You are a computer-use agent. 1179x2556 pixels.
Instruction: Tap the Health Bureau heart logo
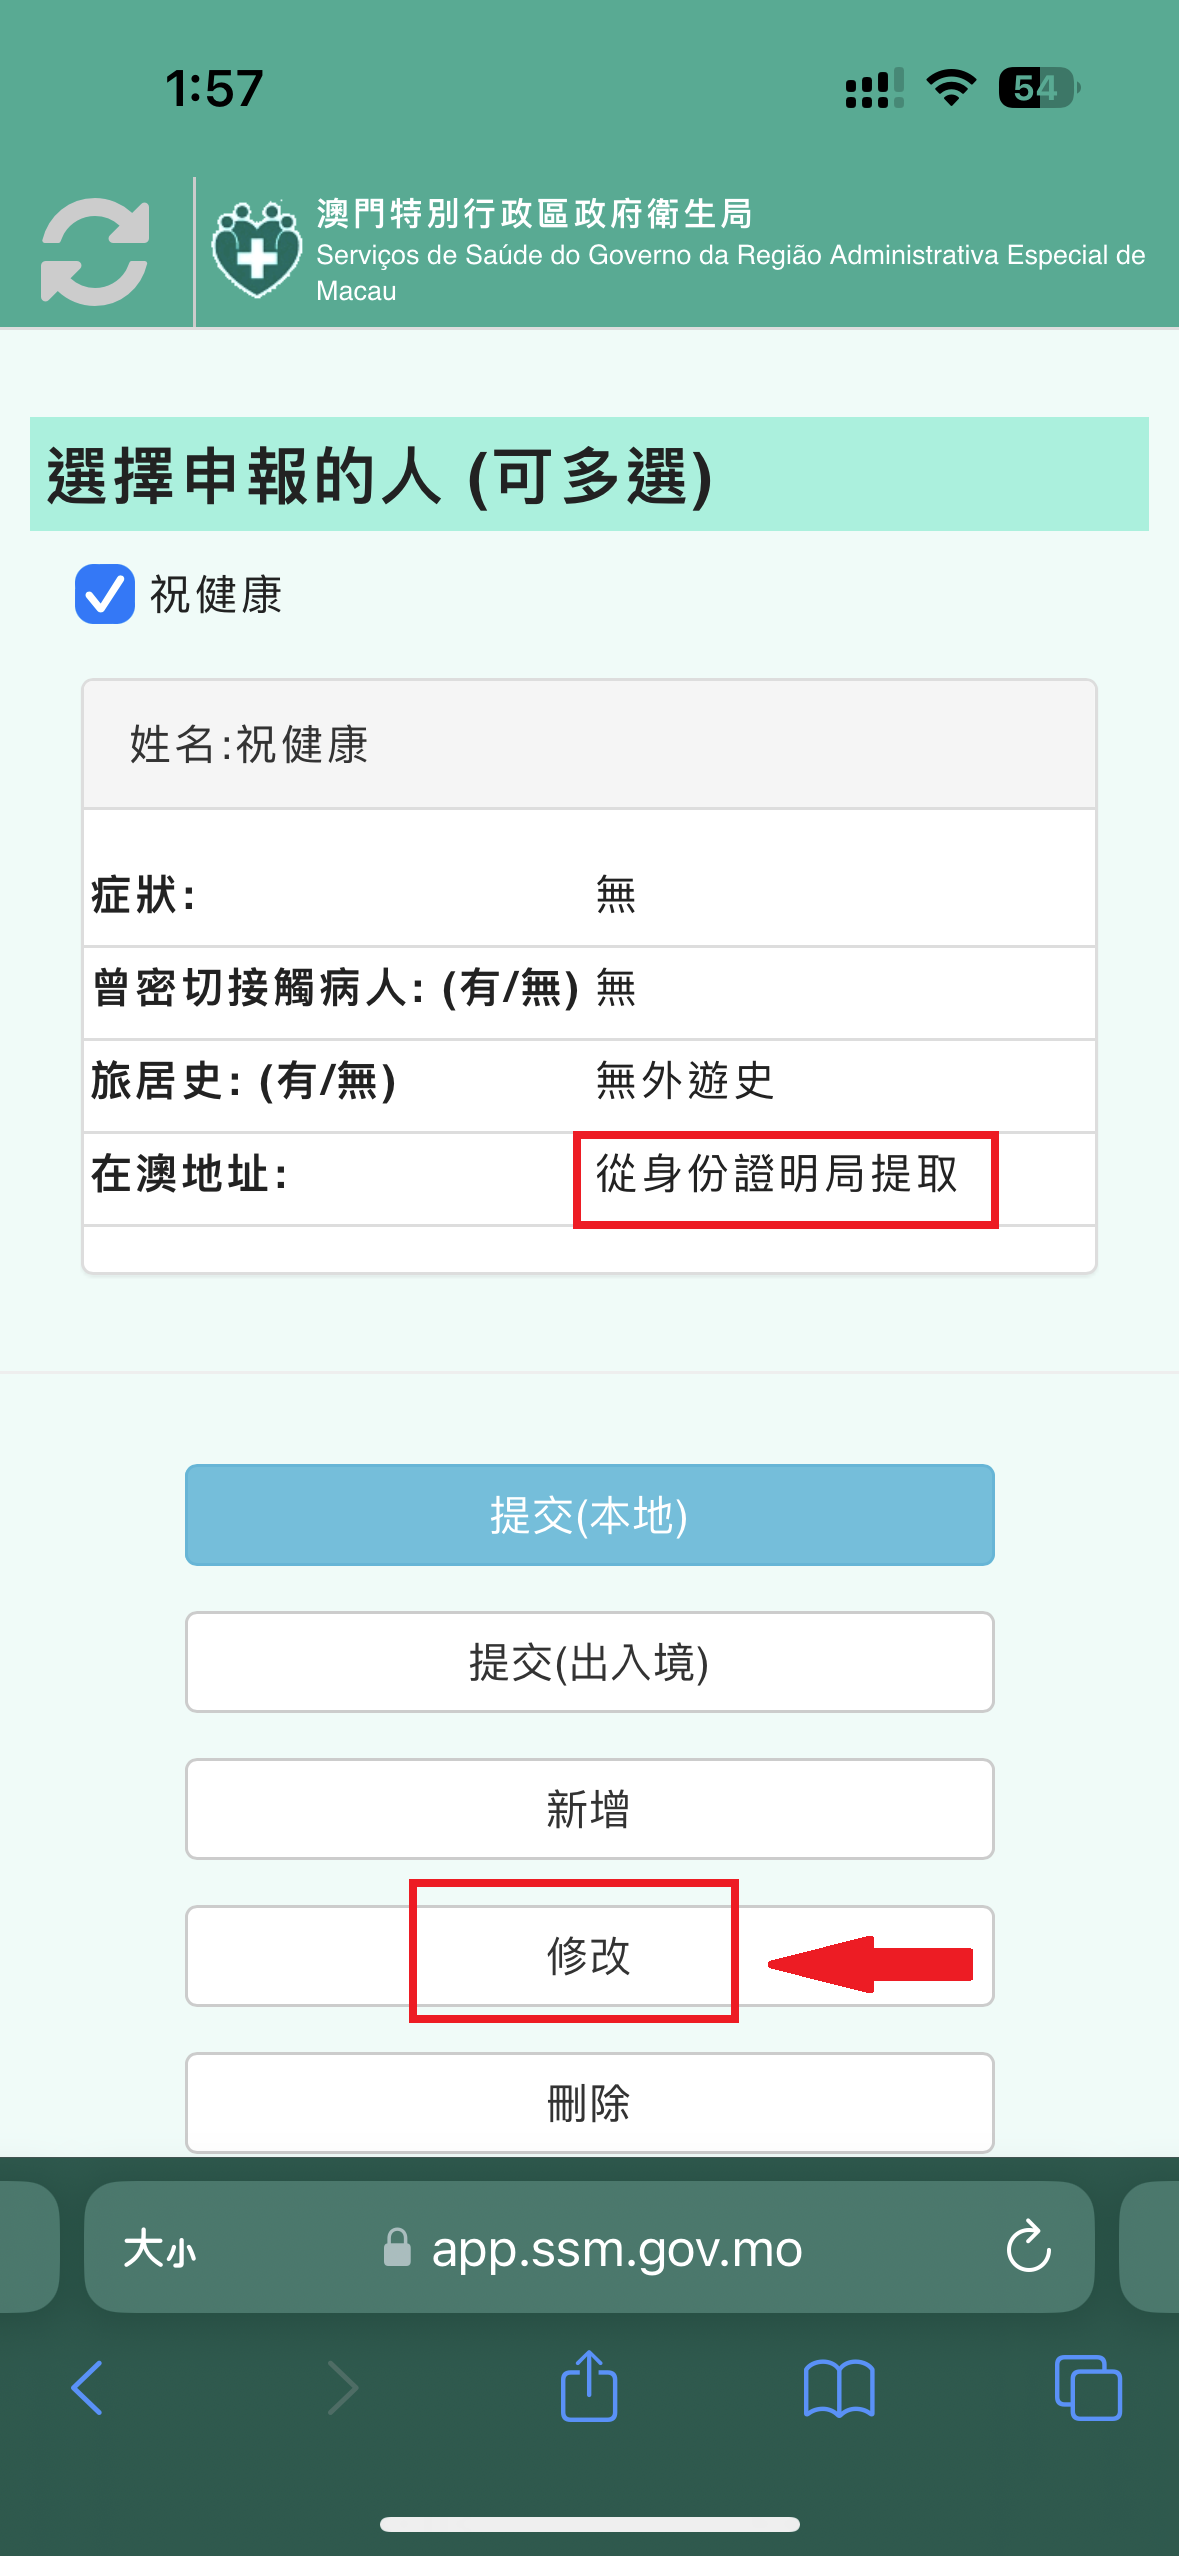point(256,250)
